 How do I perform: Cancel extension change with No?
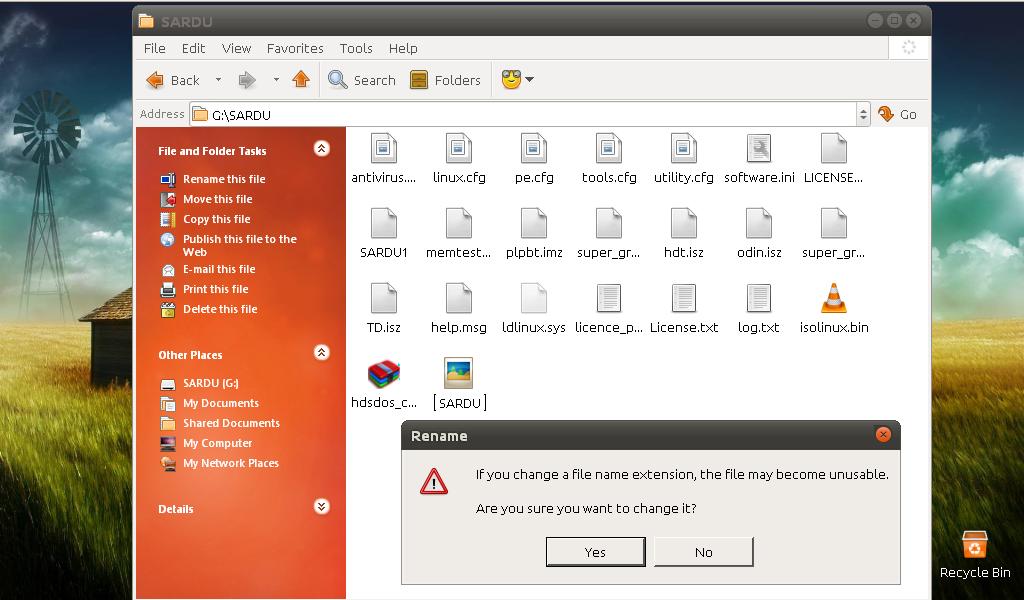click(x=703, y=552)
